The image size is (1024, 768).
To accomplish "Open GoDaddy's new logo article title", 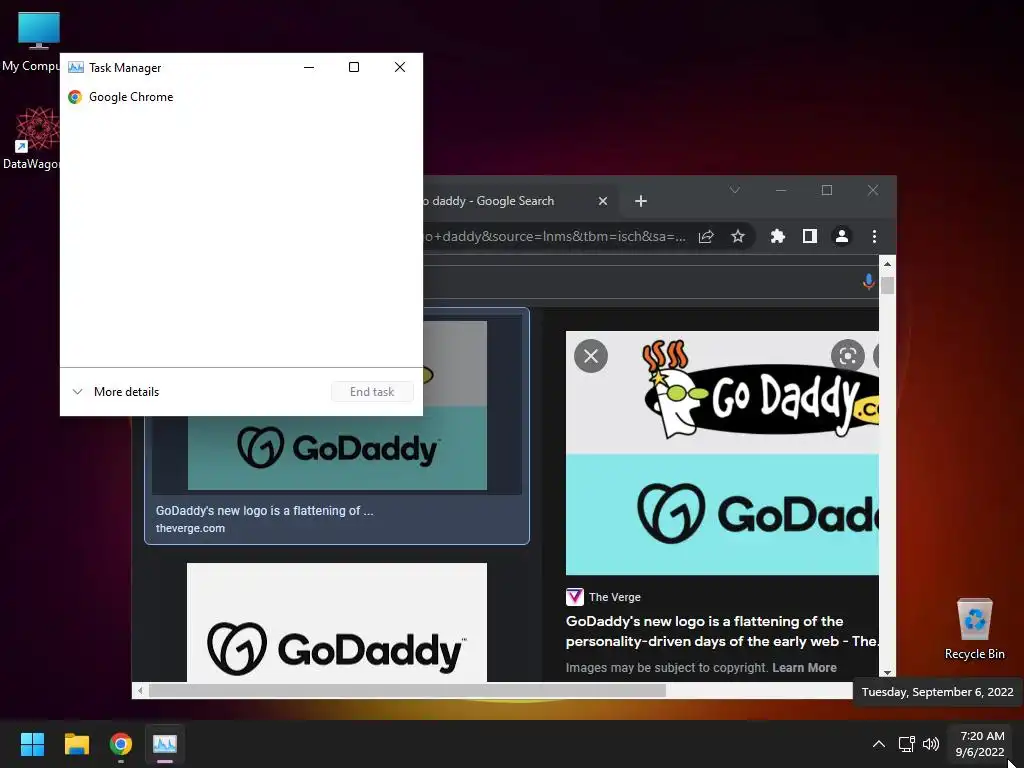I will pyautogui.click(x=722, y=631).
